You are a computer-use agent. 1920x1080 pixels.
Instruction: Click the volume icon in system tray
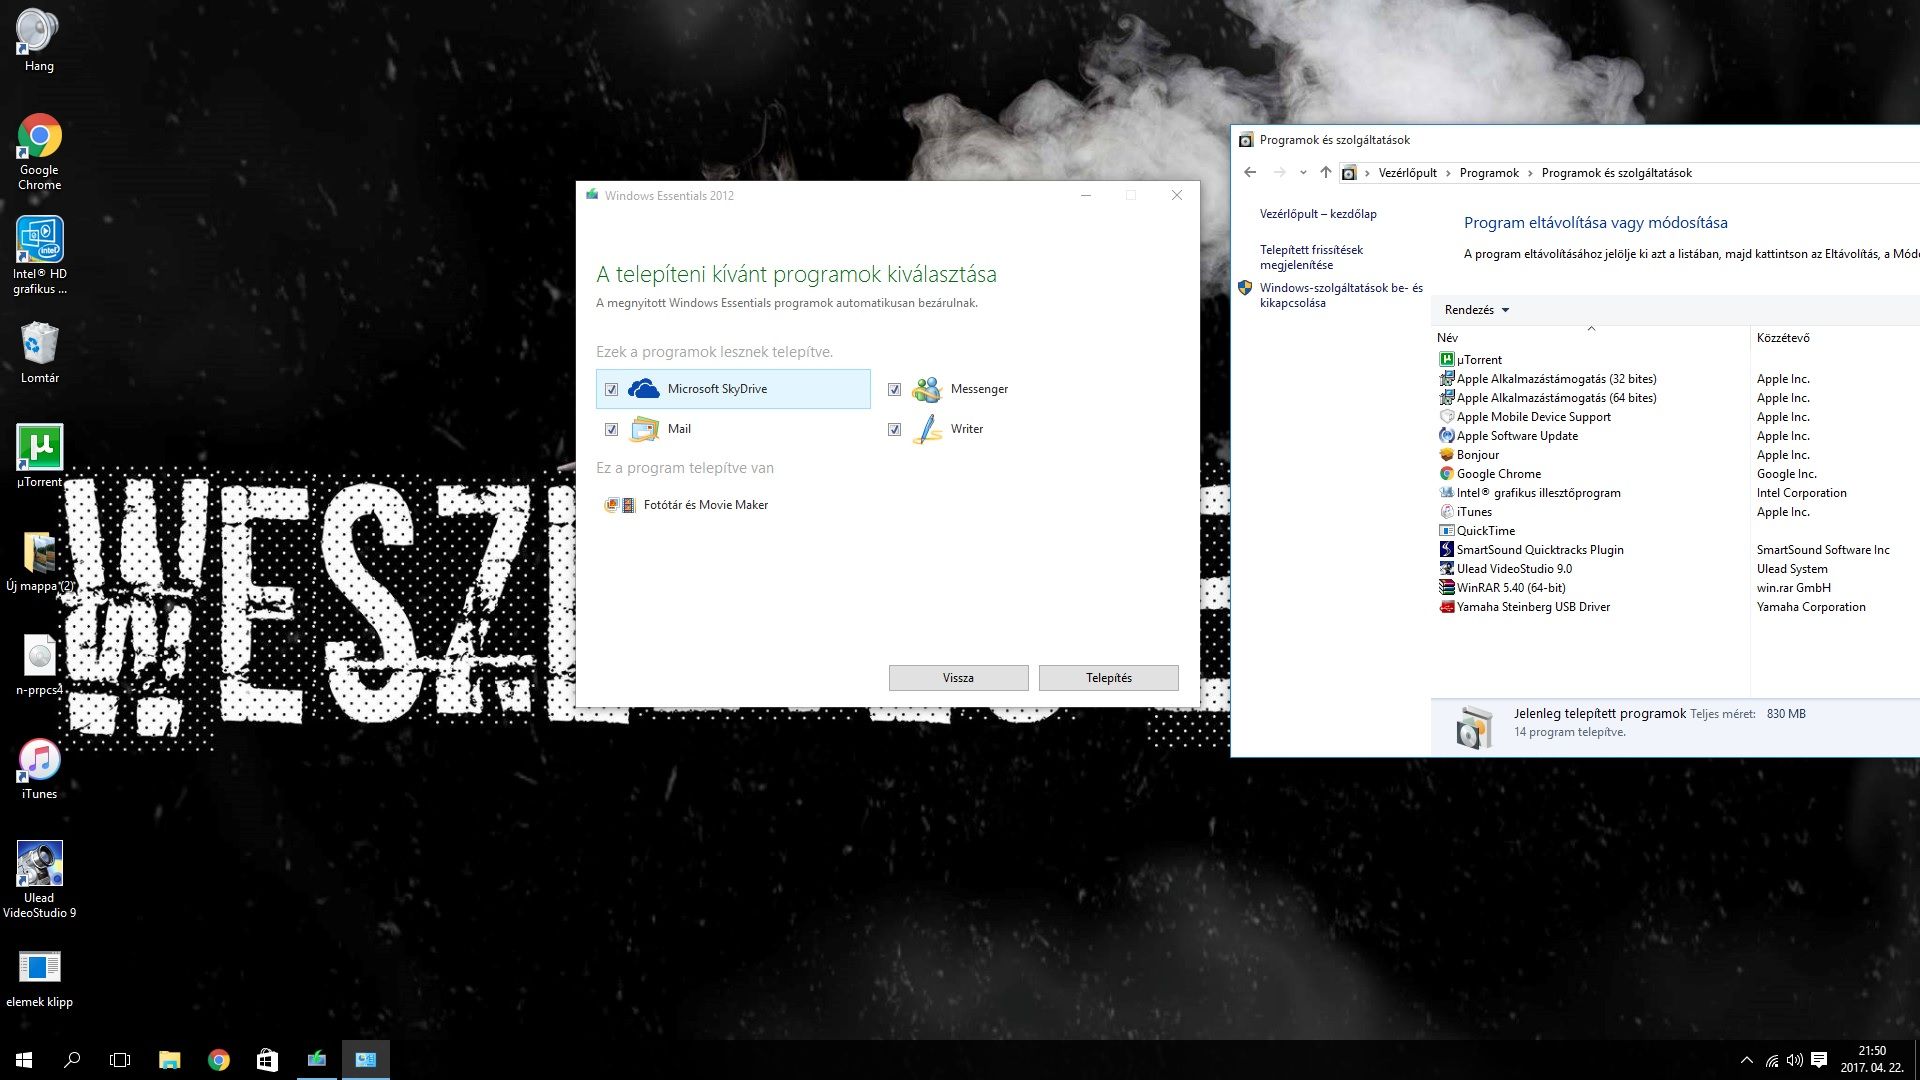tap(1795, 1060)
